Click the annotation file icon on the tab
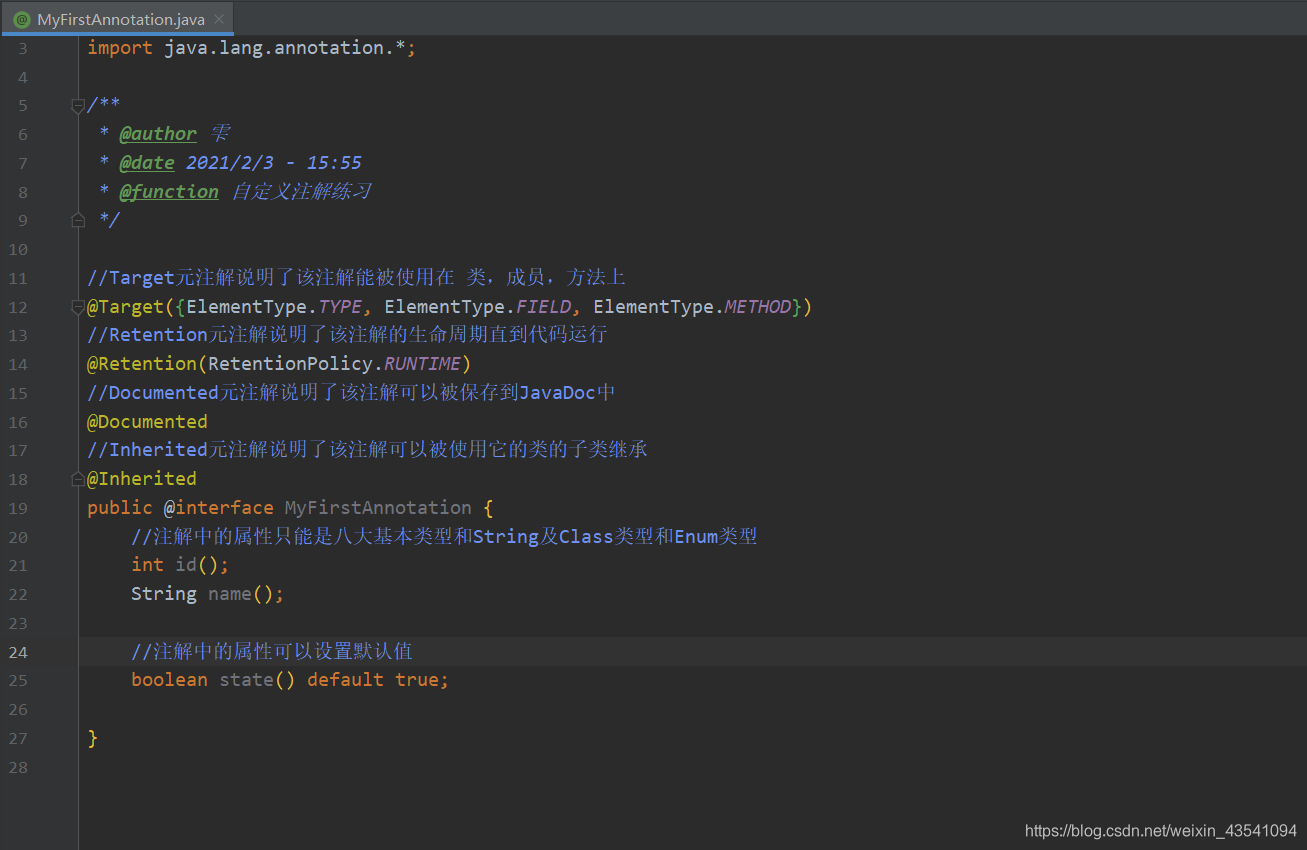The width and height of the screenshot is (1307, 850). click(x=21, y=19)
